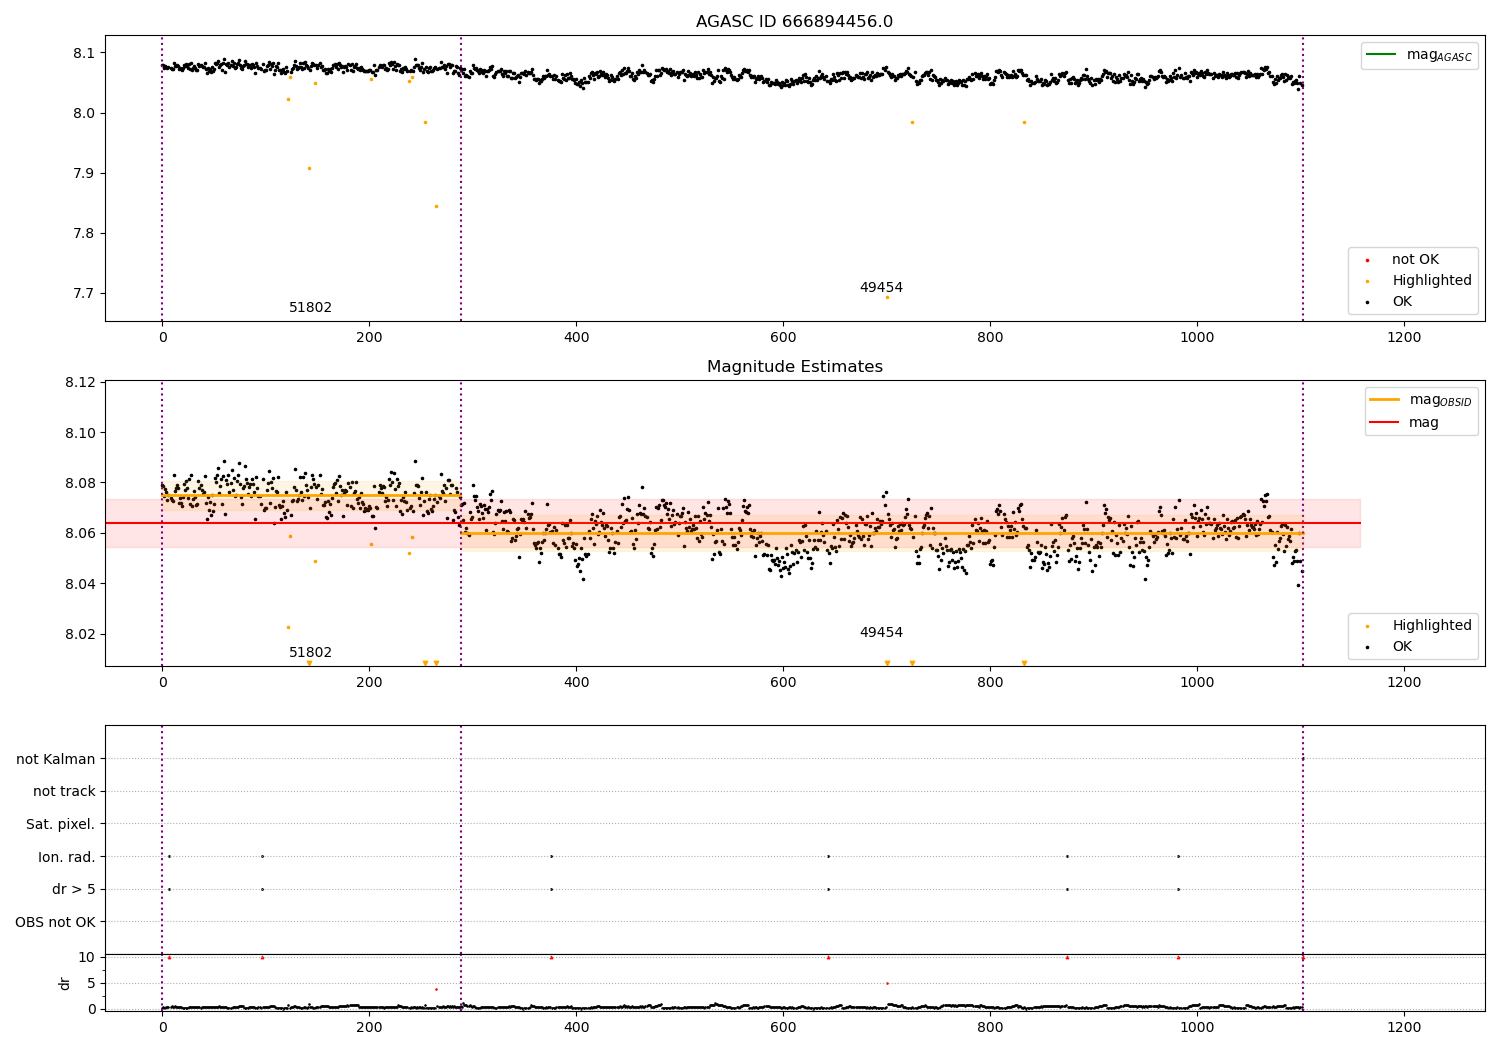Viewport: 1500px width, 1050px height.
Task: Click the '5' tick on the dr axis
Action: point(91,984)
